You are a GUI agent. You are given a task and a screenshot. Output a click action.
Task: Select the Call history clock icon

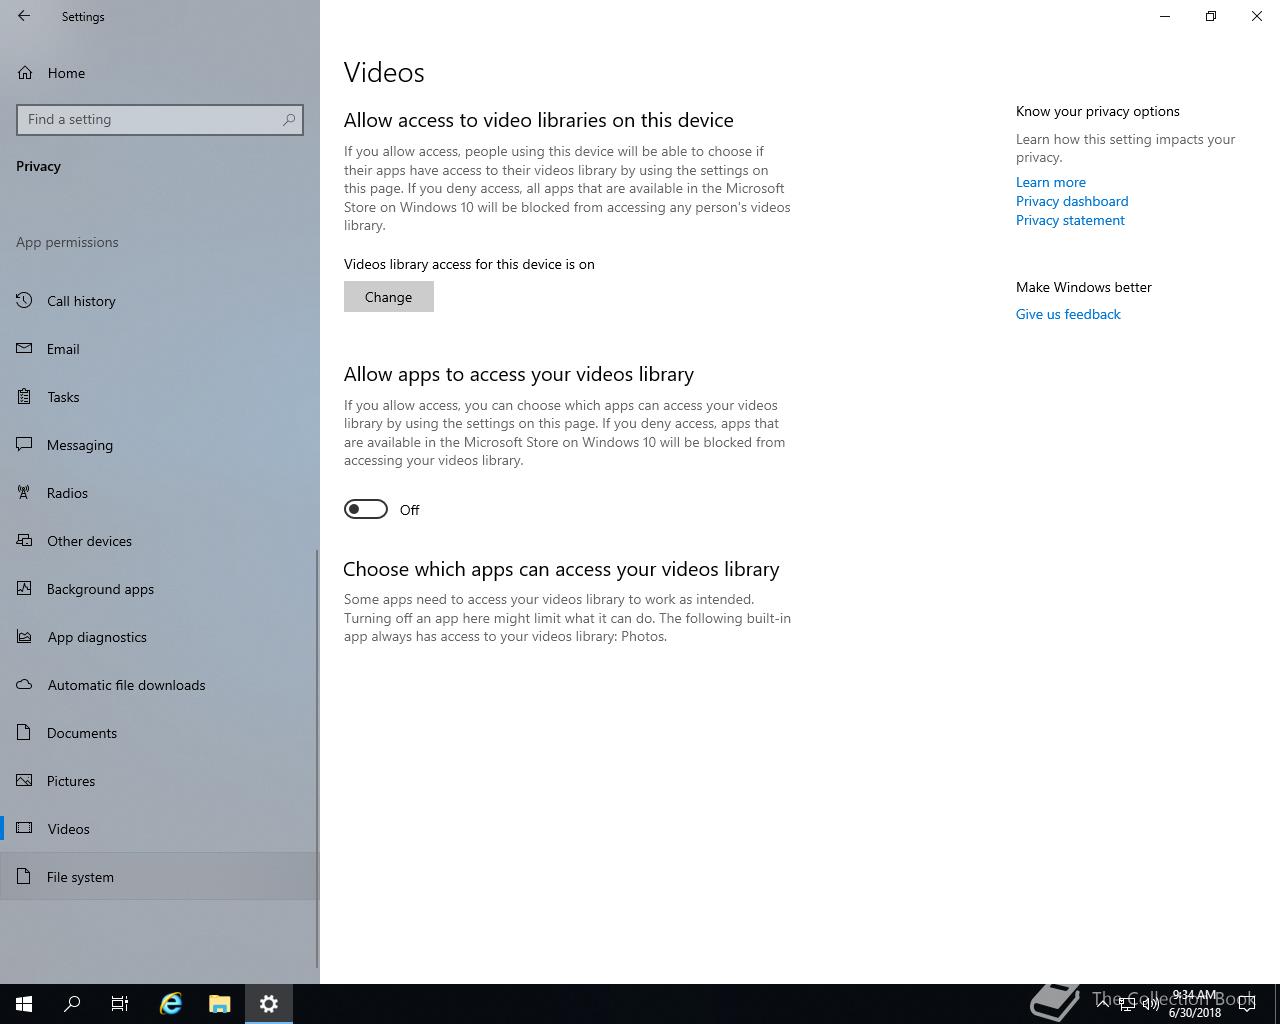click(x=25, y=301)
